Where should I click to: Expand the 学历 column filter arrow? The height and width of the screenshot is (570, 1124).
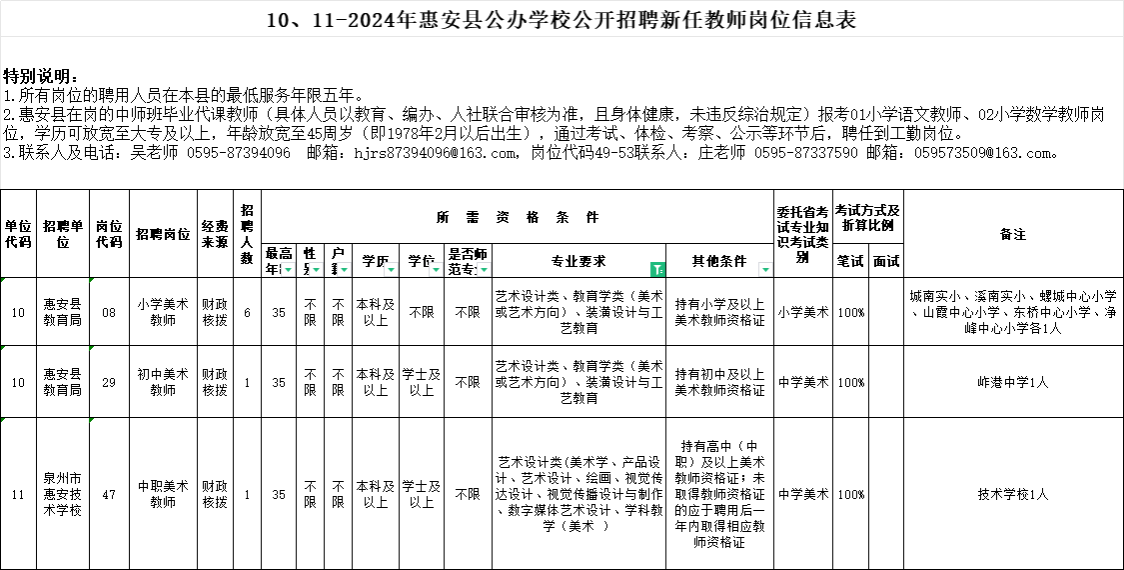[x=391, y=269]
